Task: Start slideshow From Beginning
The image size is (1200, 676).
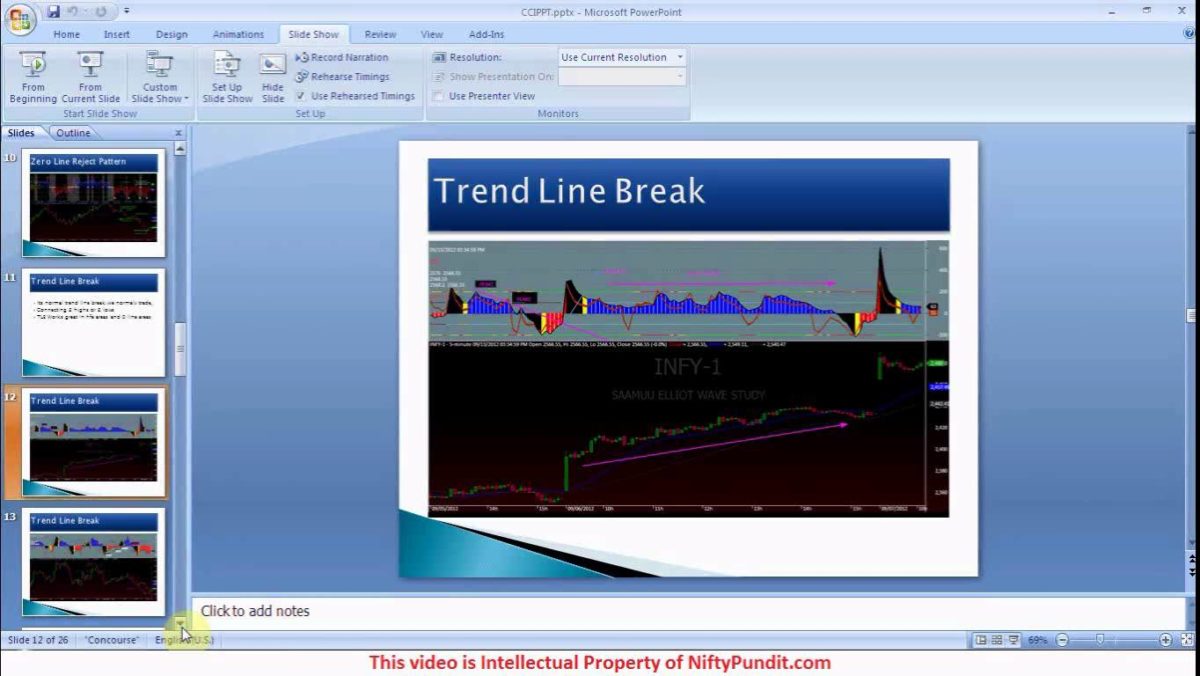Action: (x=33, y=78)
